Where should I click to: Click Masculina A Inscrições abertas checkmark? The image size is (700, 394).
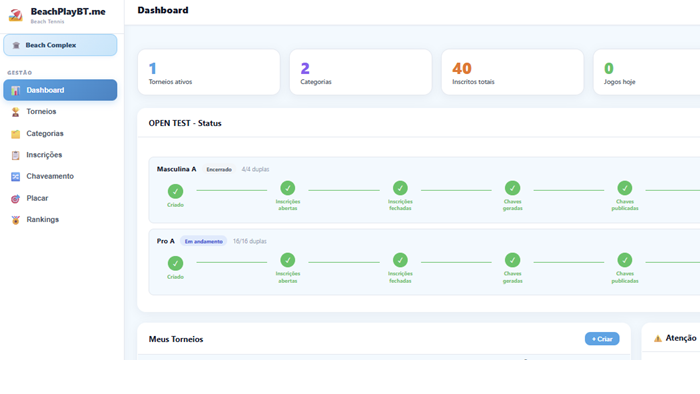[288, 188]
